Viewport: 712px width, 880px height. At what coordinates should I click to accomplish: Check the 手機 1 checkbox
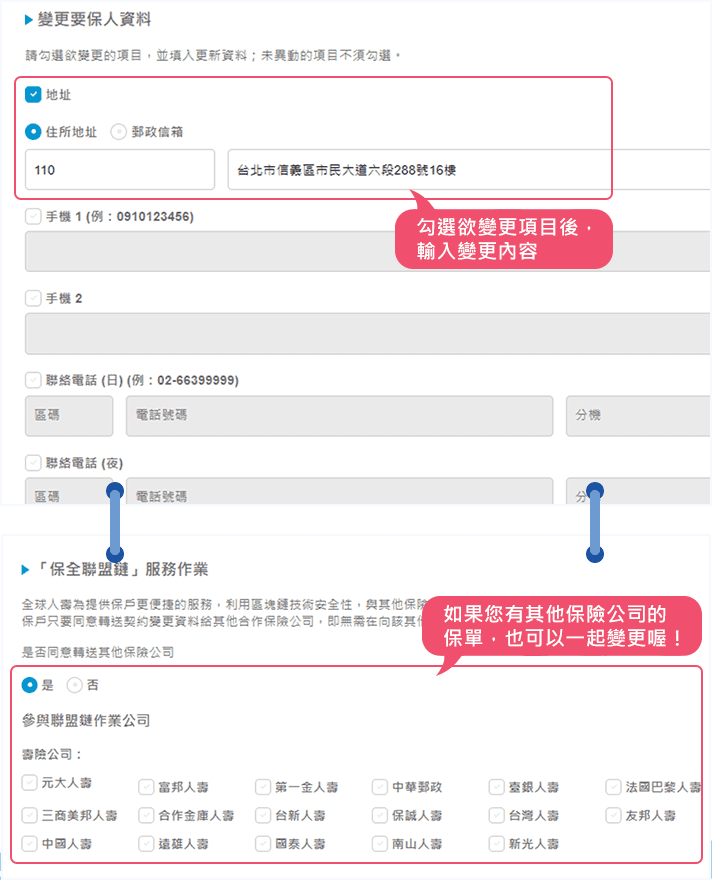click(33, 216)
